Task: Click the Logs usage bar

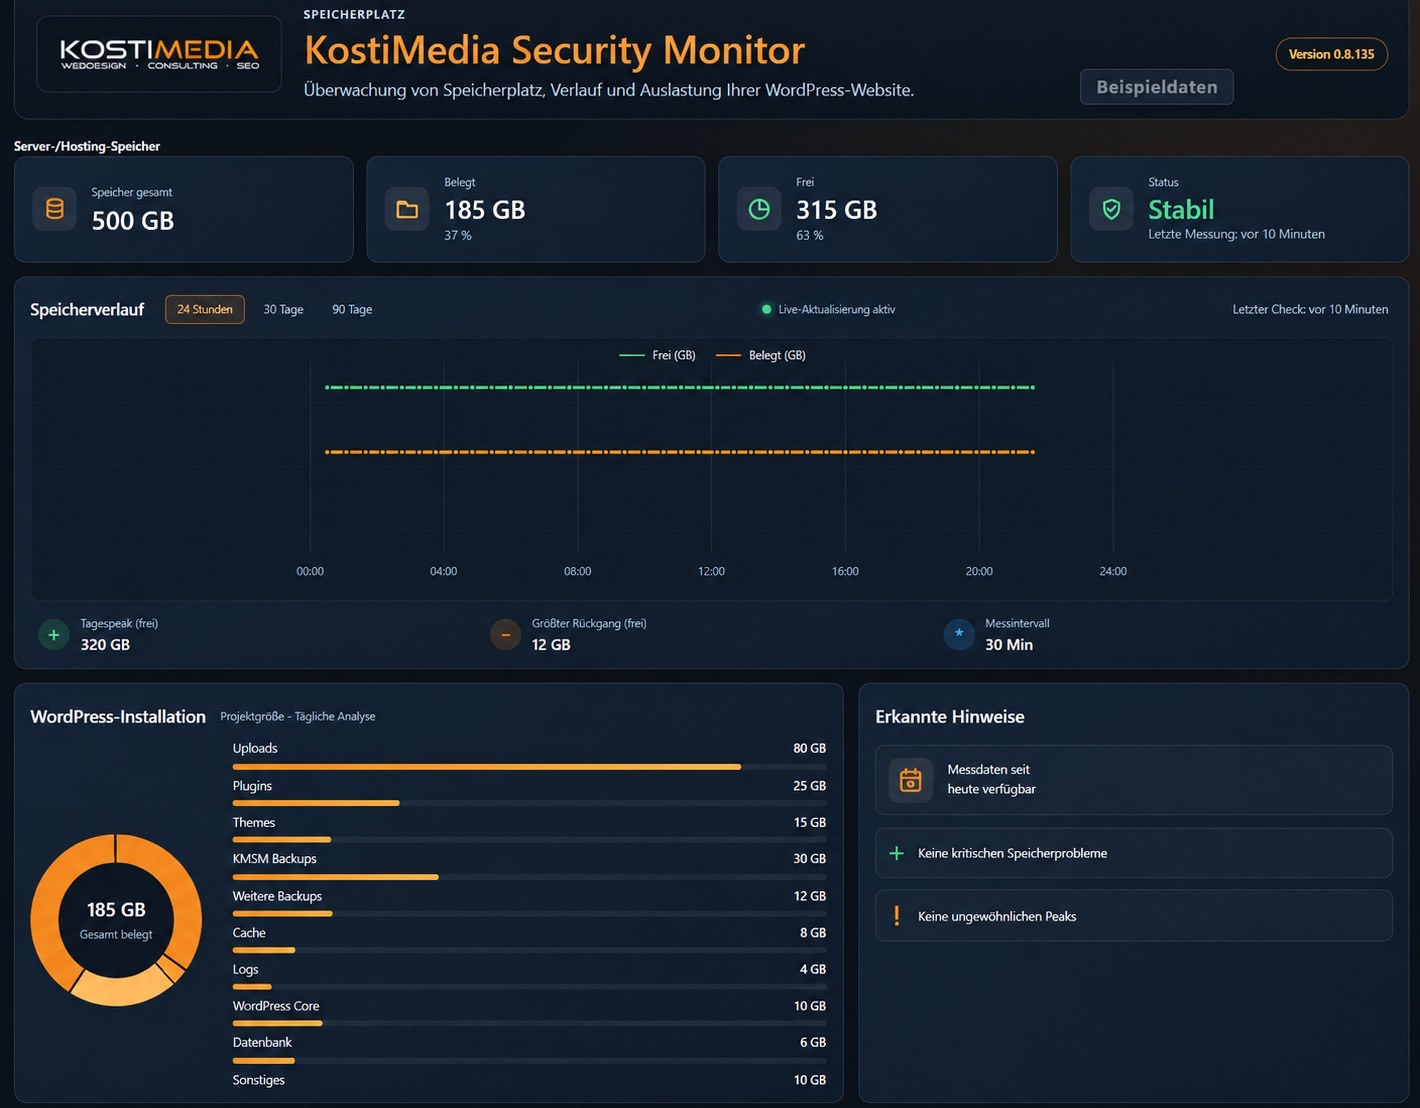Action: click(529, 987)
